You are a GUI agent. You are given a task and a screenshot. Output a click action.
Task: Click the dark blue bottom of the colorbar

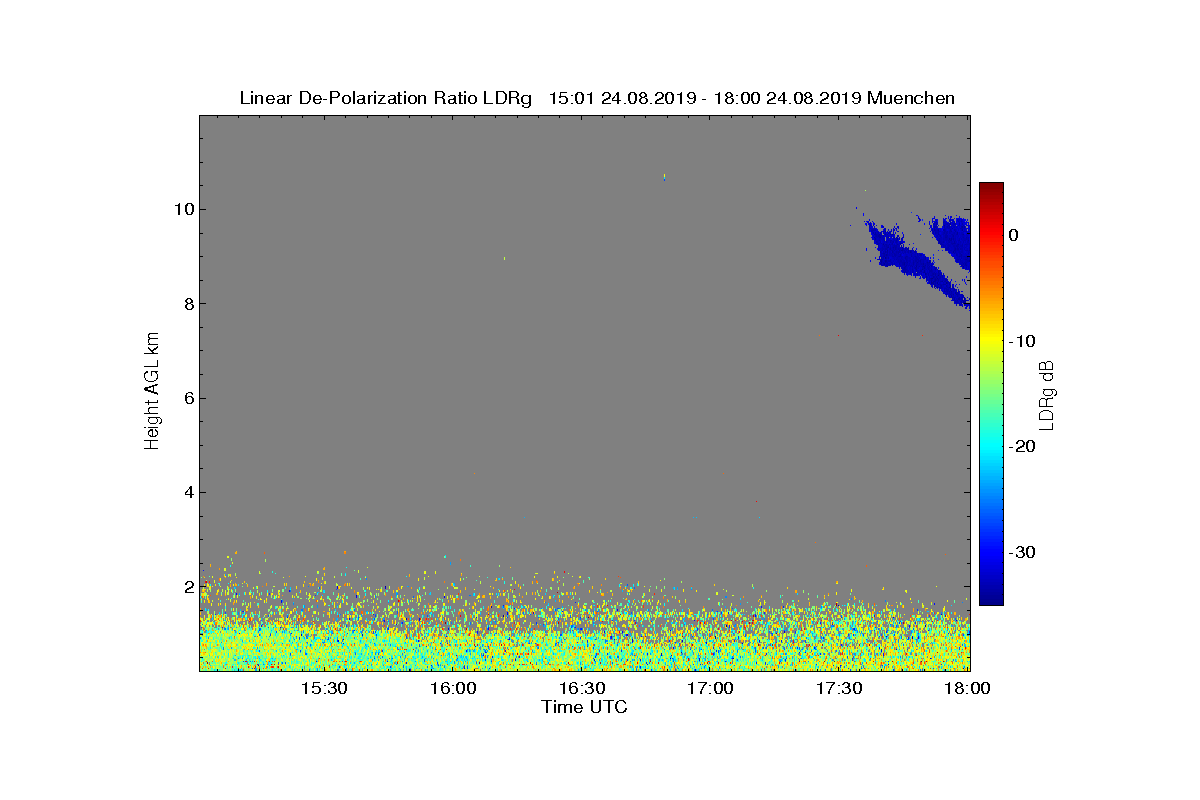point(991,595)
